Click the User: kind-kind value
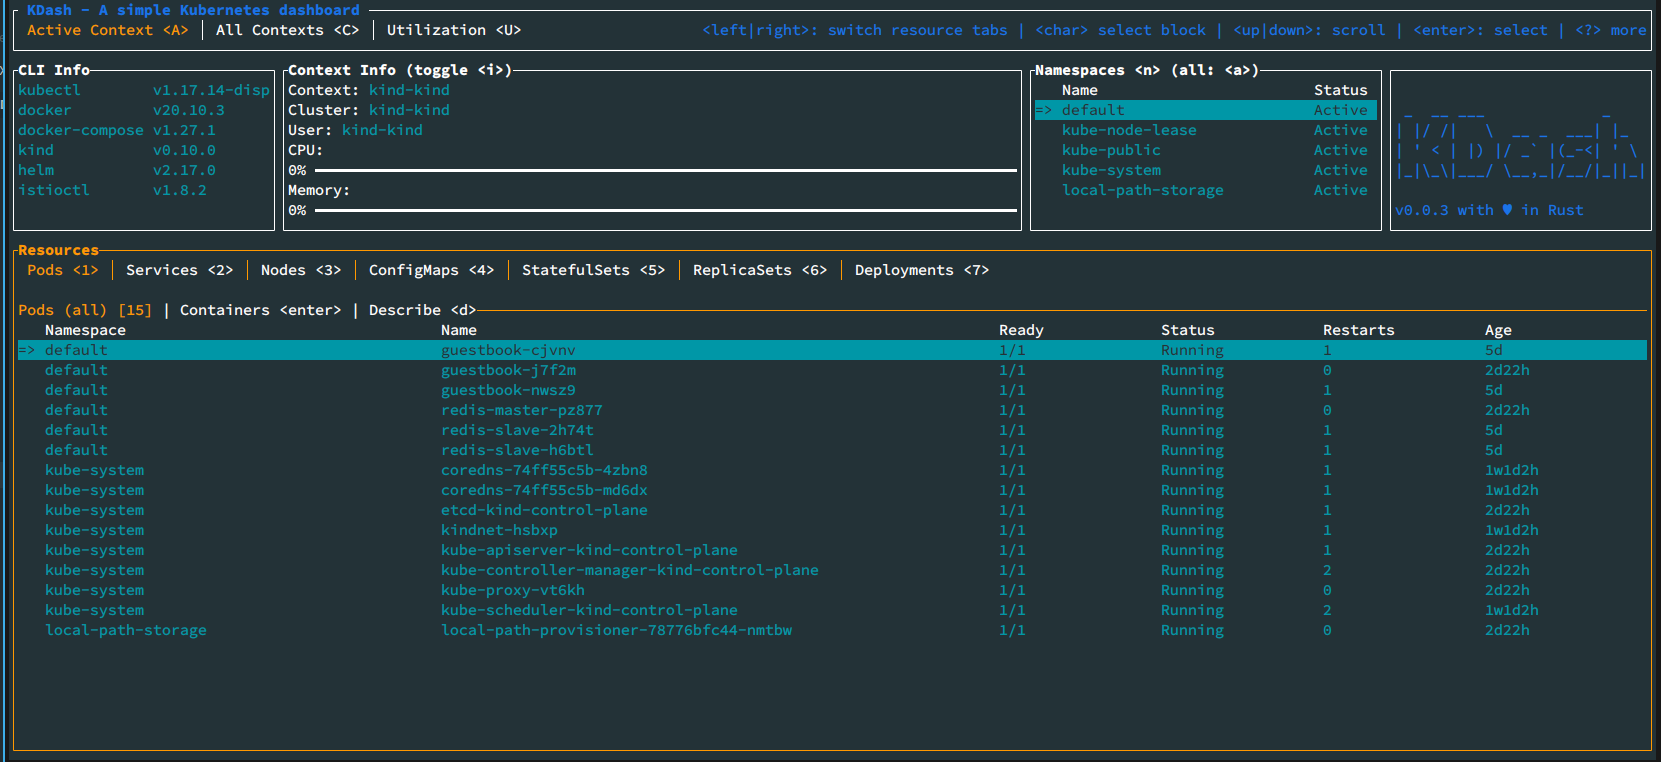This screenshot has height=762, width=1661. 382,130
